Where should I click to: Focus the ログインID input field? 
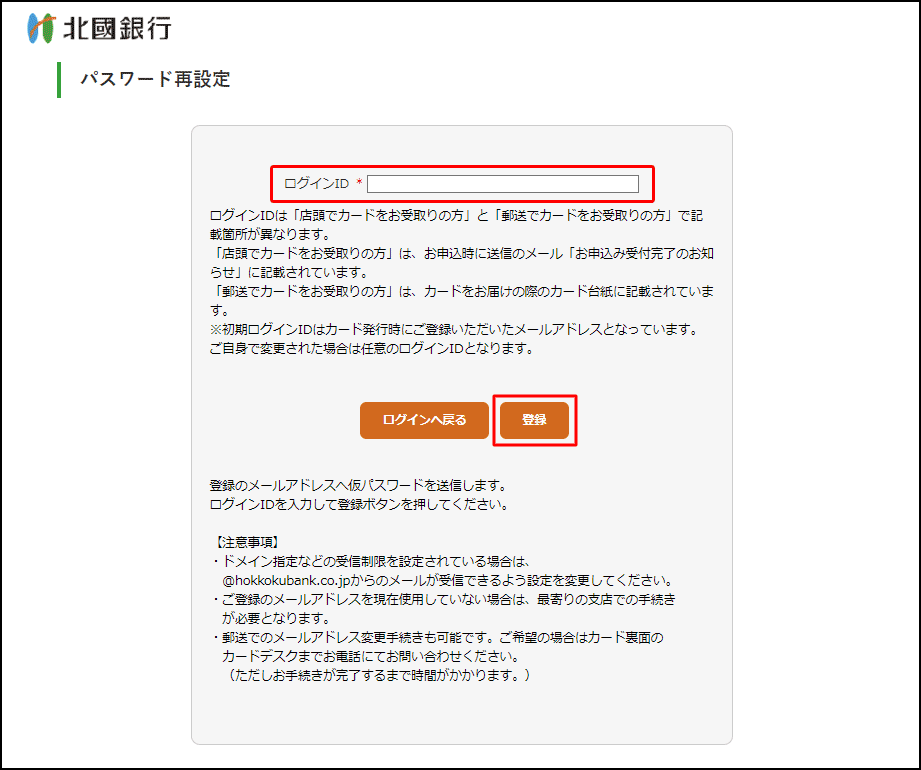pyautogui.click(x=503, y=184)
